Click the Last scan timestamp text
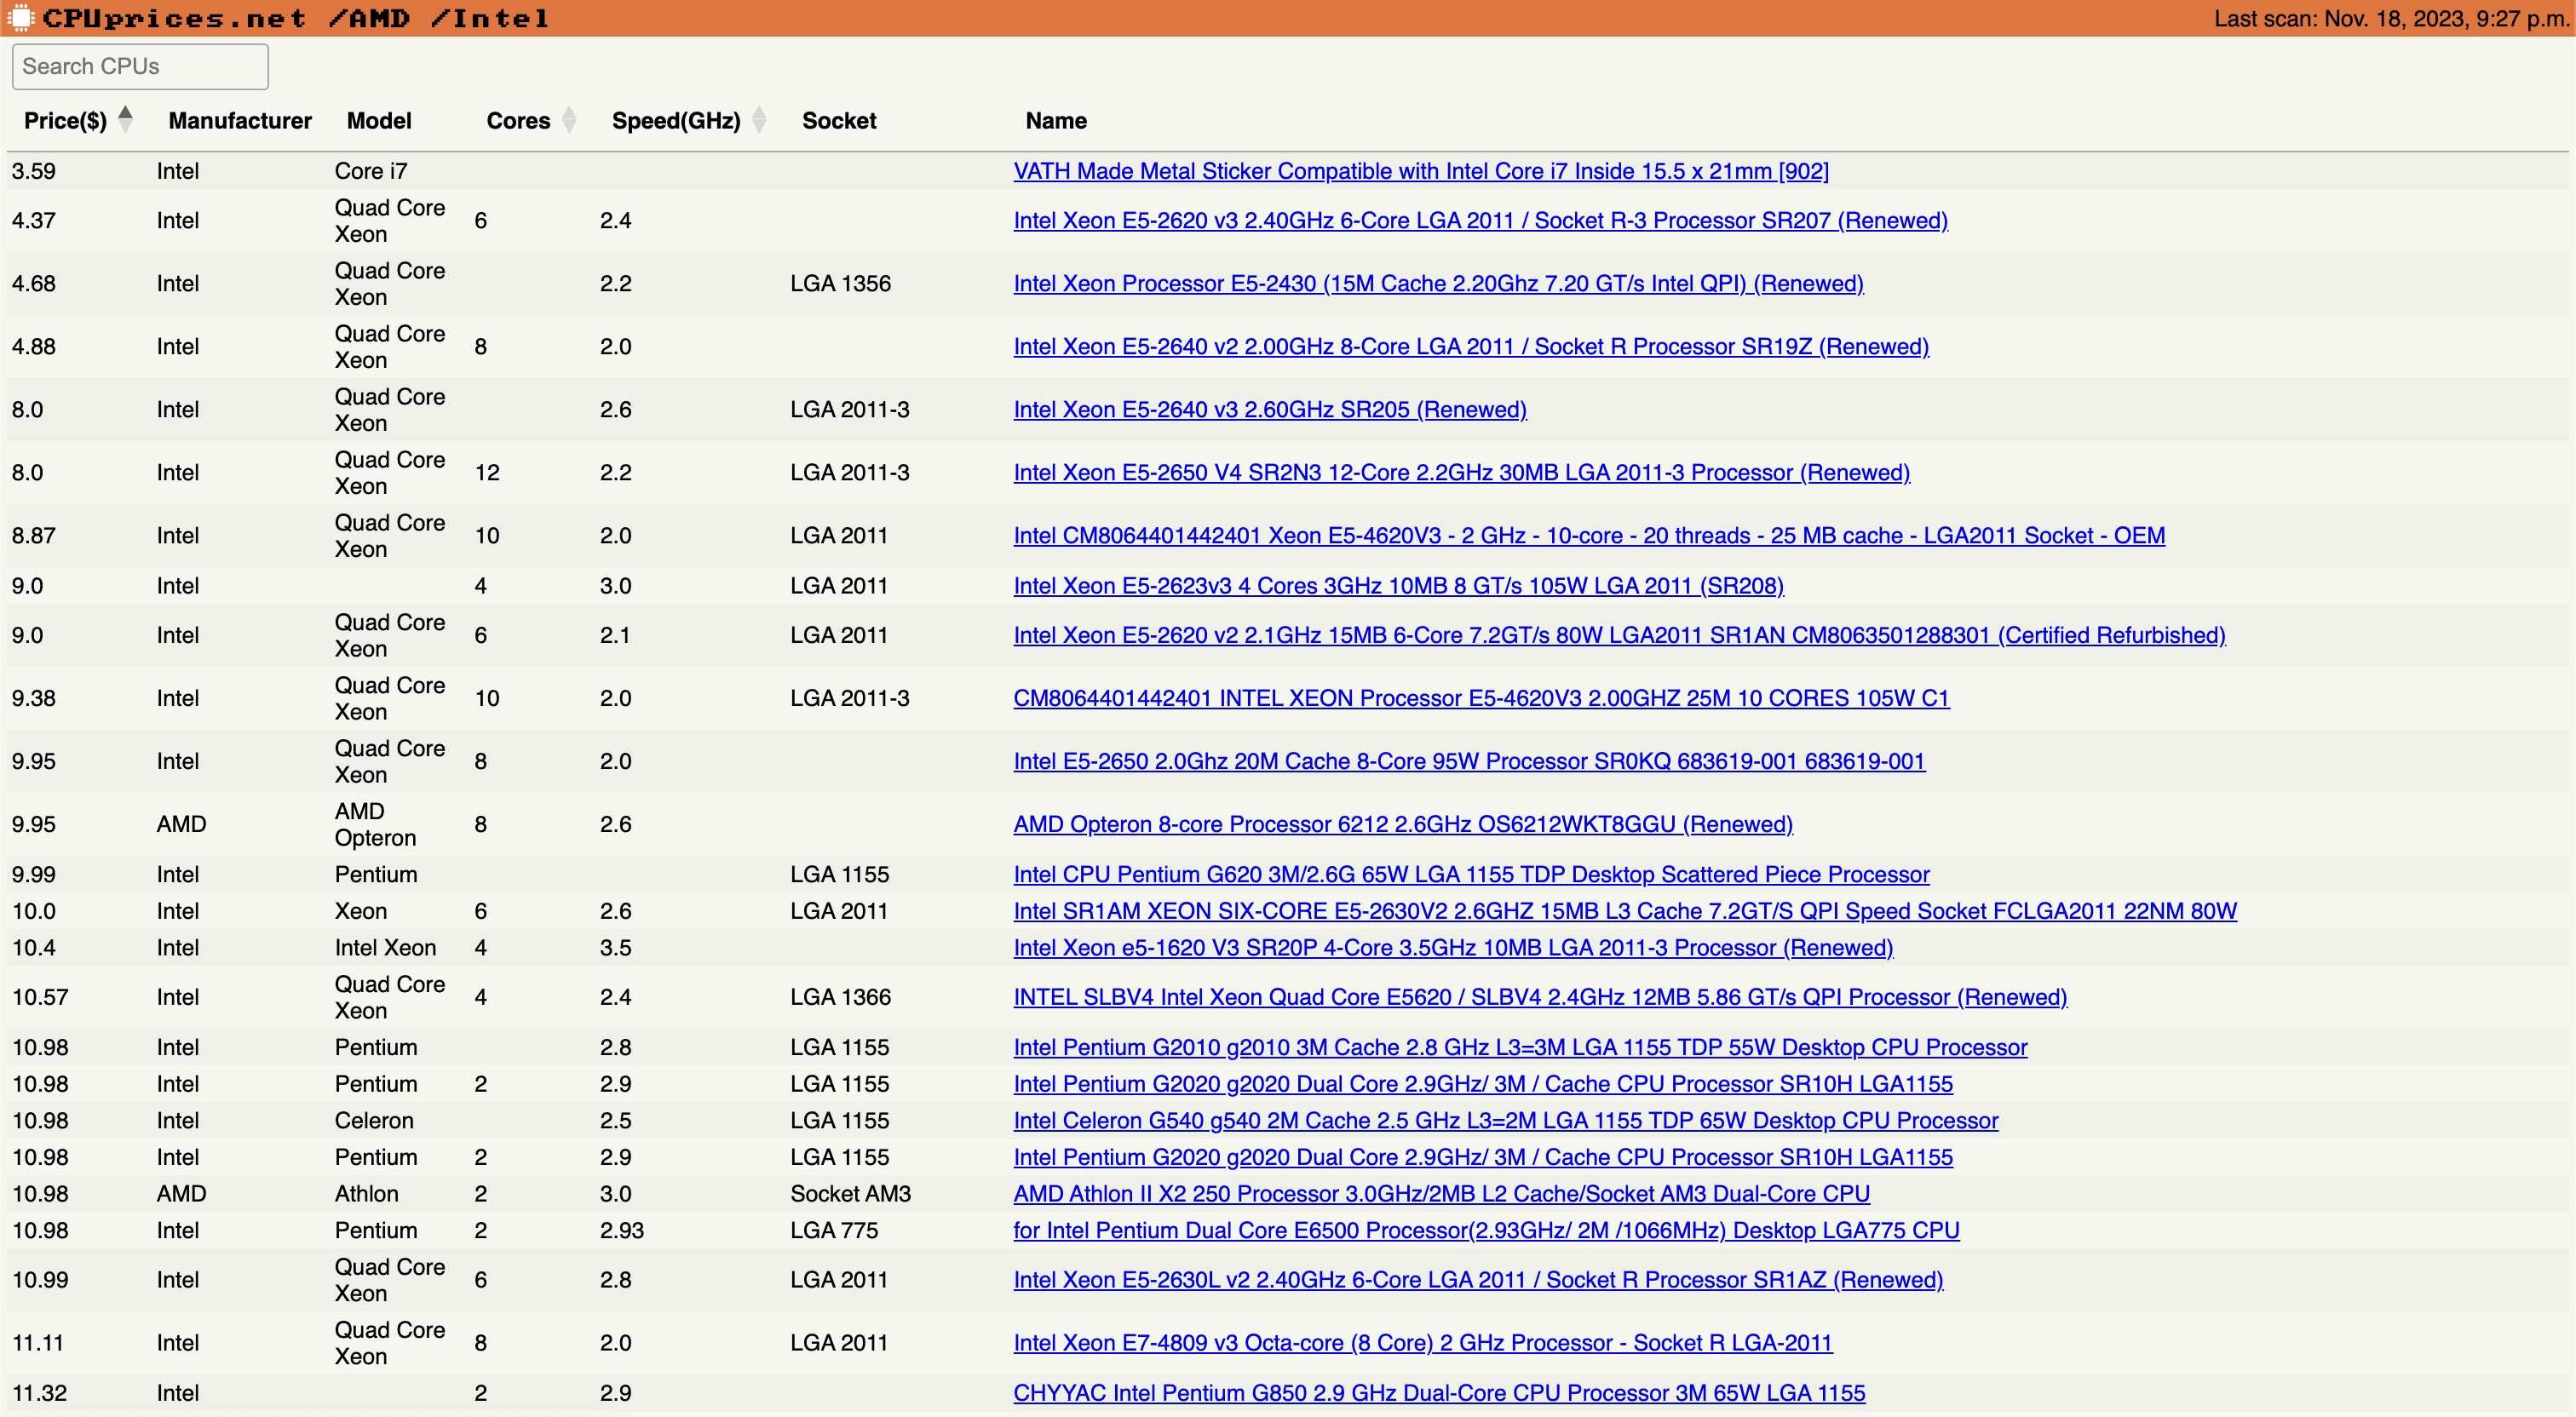 click(x=2390, y=19)
